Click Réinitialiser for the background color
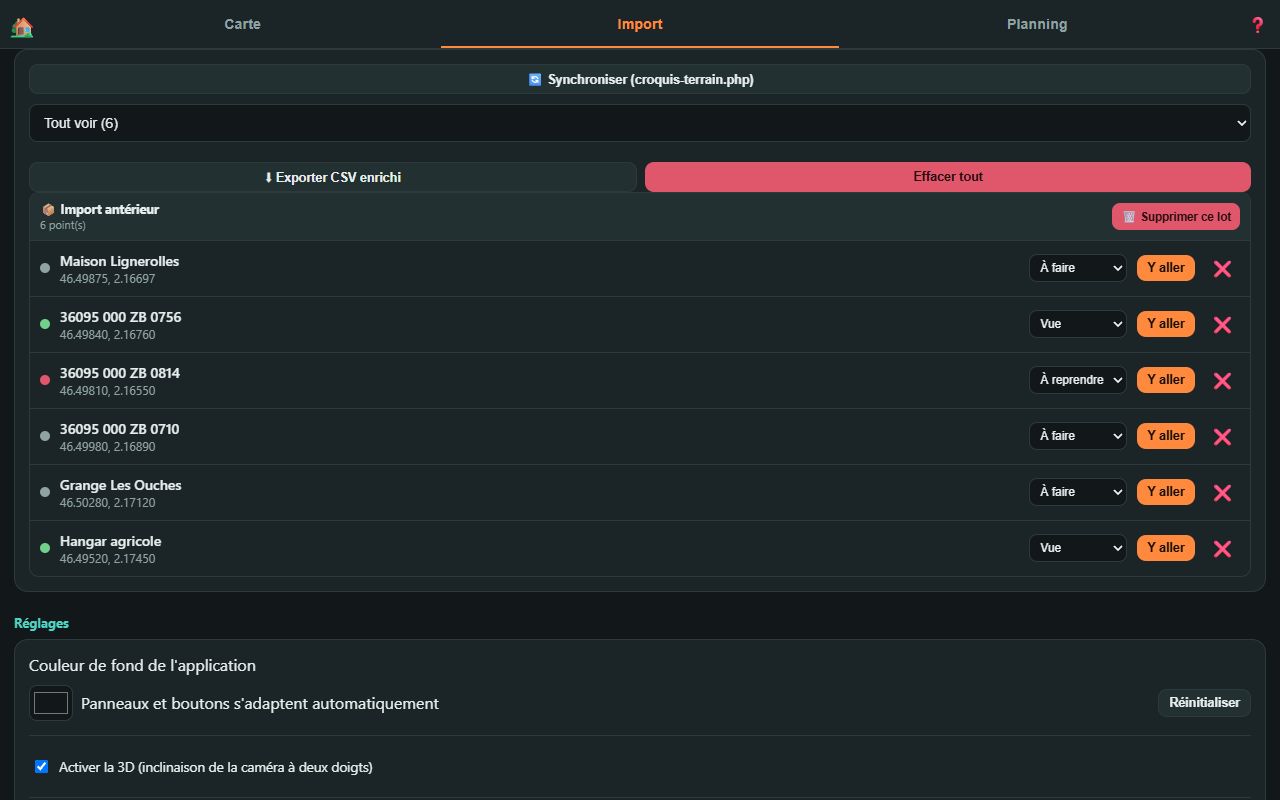The height and width of the screenshot is (800, 1280). pos(1204,703)
